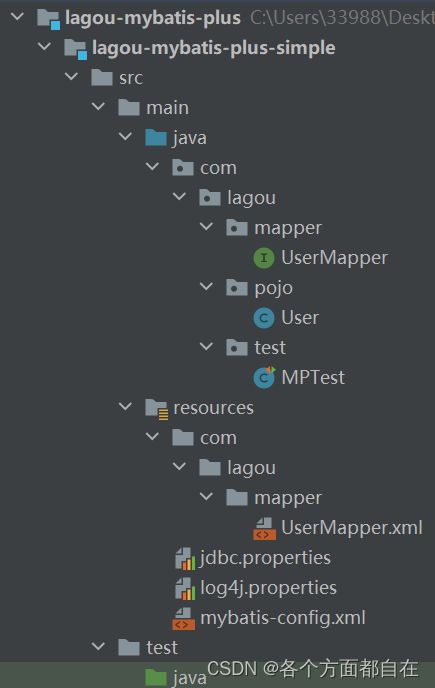Click the mybatis-config.xml file icon
435x688 pixels.
183,618
